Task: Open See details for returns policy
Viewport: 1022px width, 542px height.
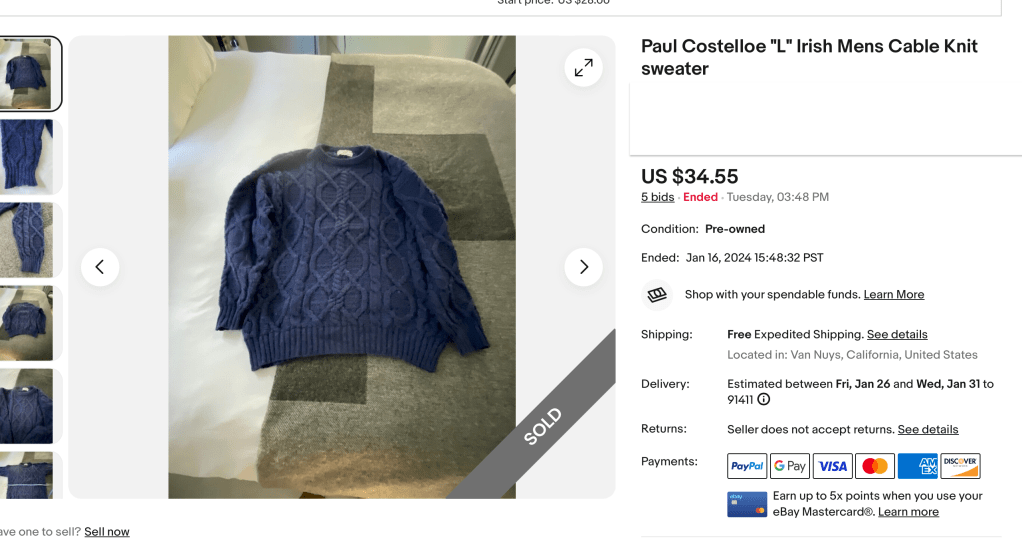Action: (927, 429)
